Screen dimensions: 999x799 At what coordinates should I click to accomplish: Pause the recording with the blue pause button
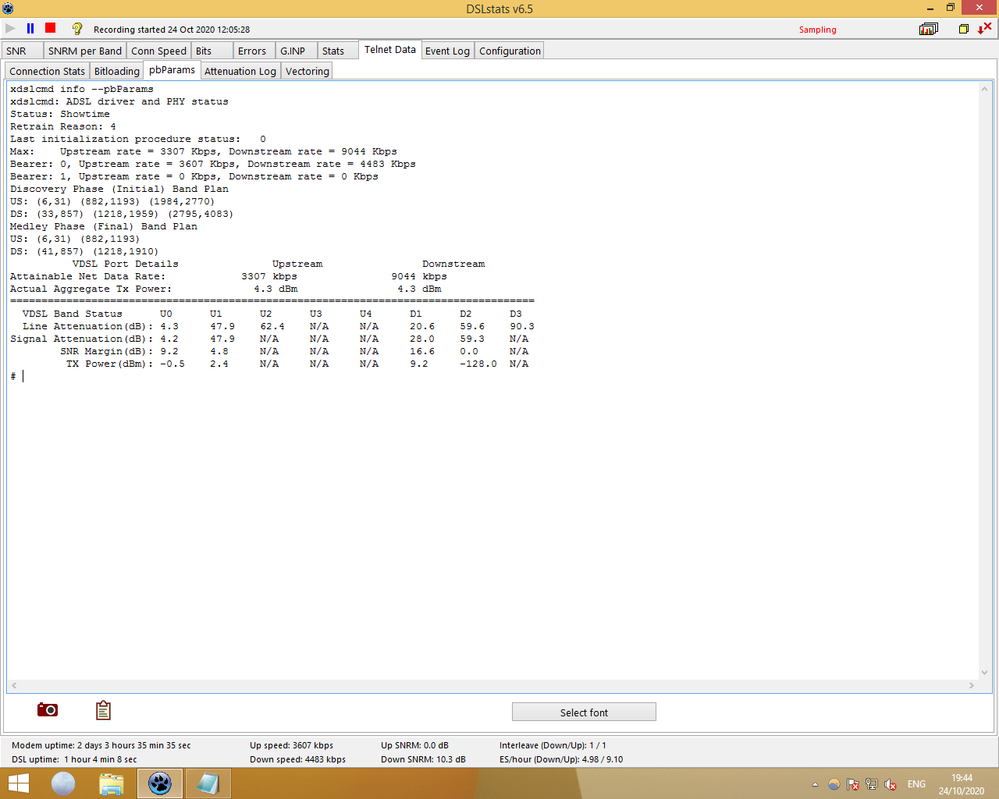[x=30, y=29]
